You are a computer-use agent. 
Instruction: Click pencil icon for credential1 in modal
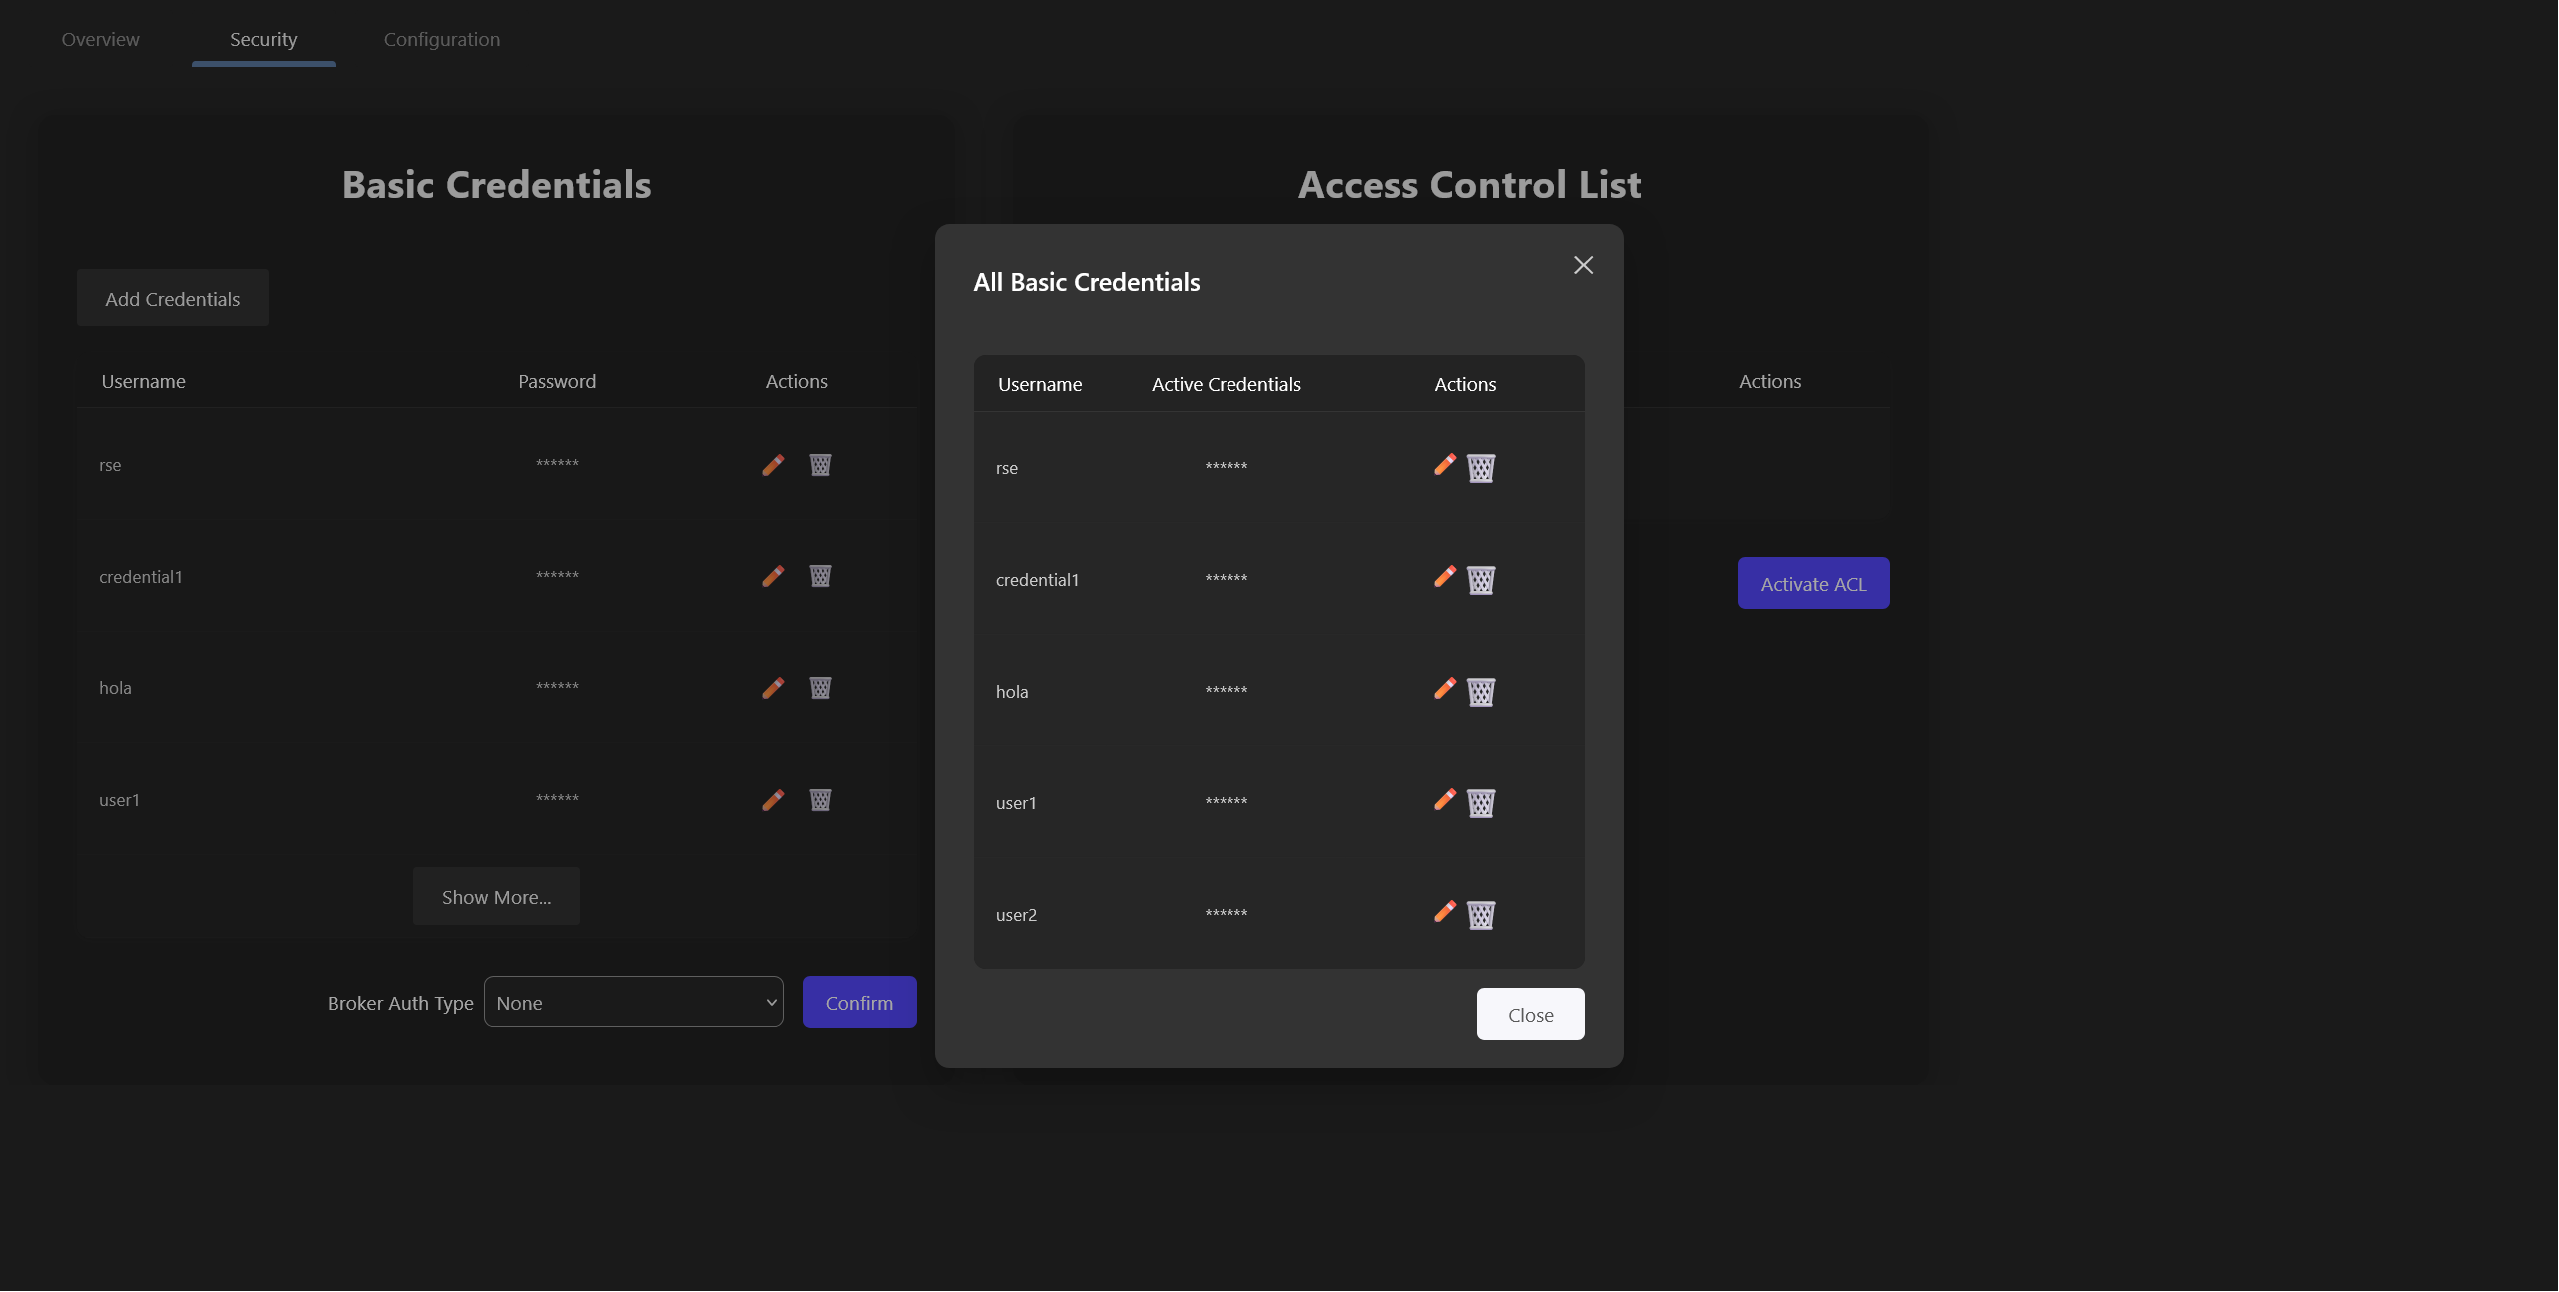[1444, 577]
